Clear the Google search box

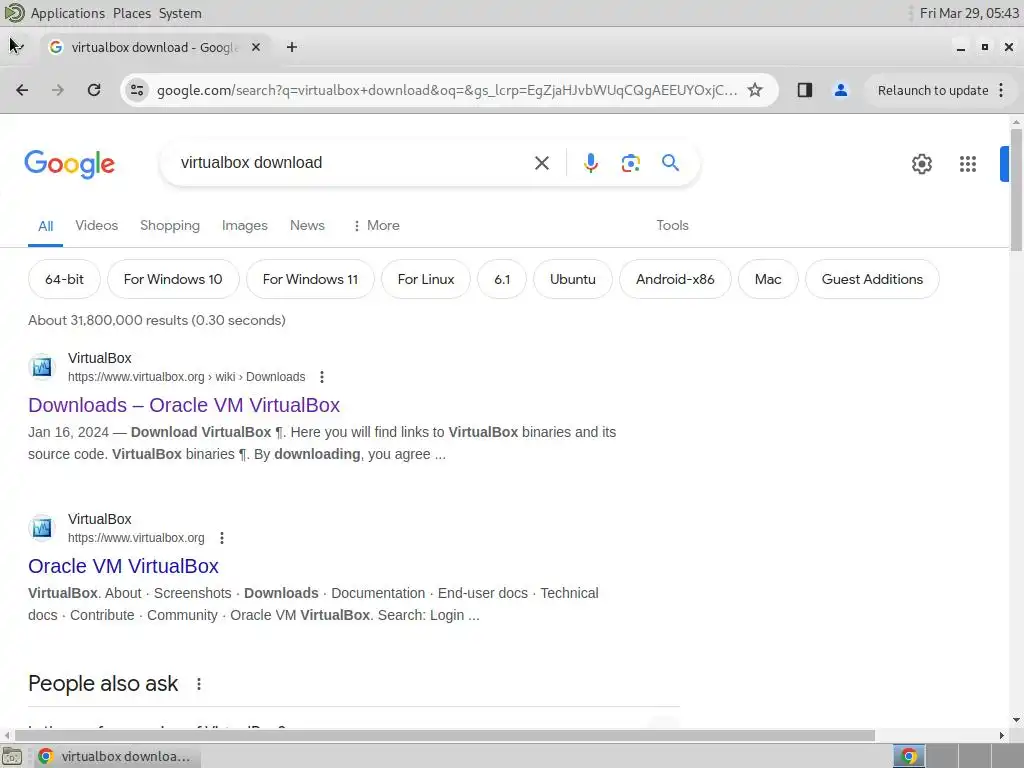[x=542, y=163]
